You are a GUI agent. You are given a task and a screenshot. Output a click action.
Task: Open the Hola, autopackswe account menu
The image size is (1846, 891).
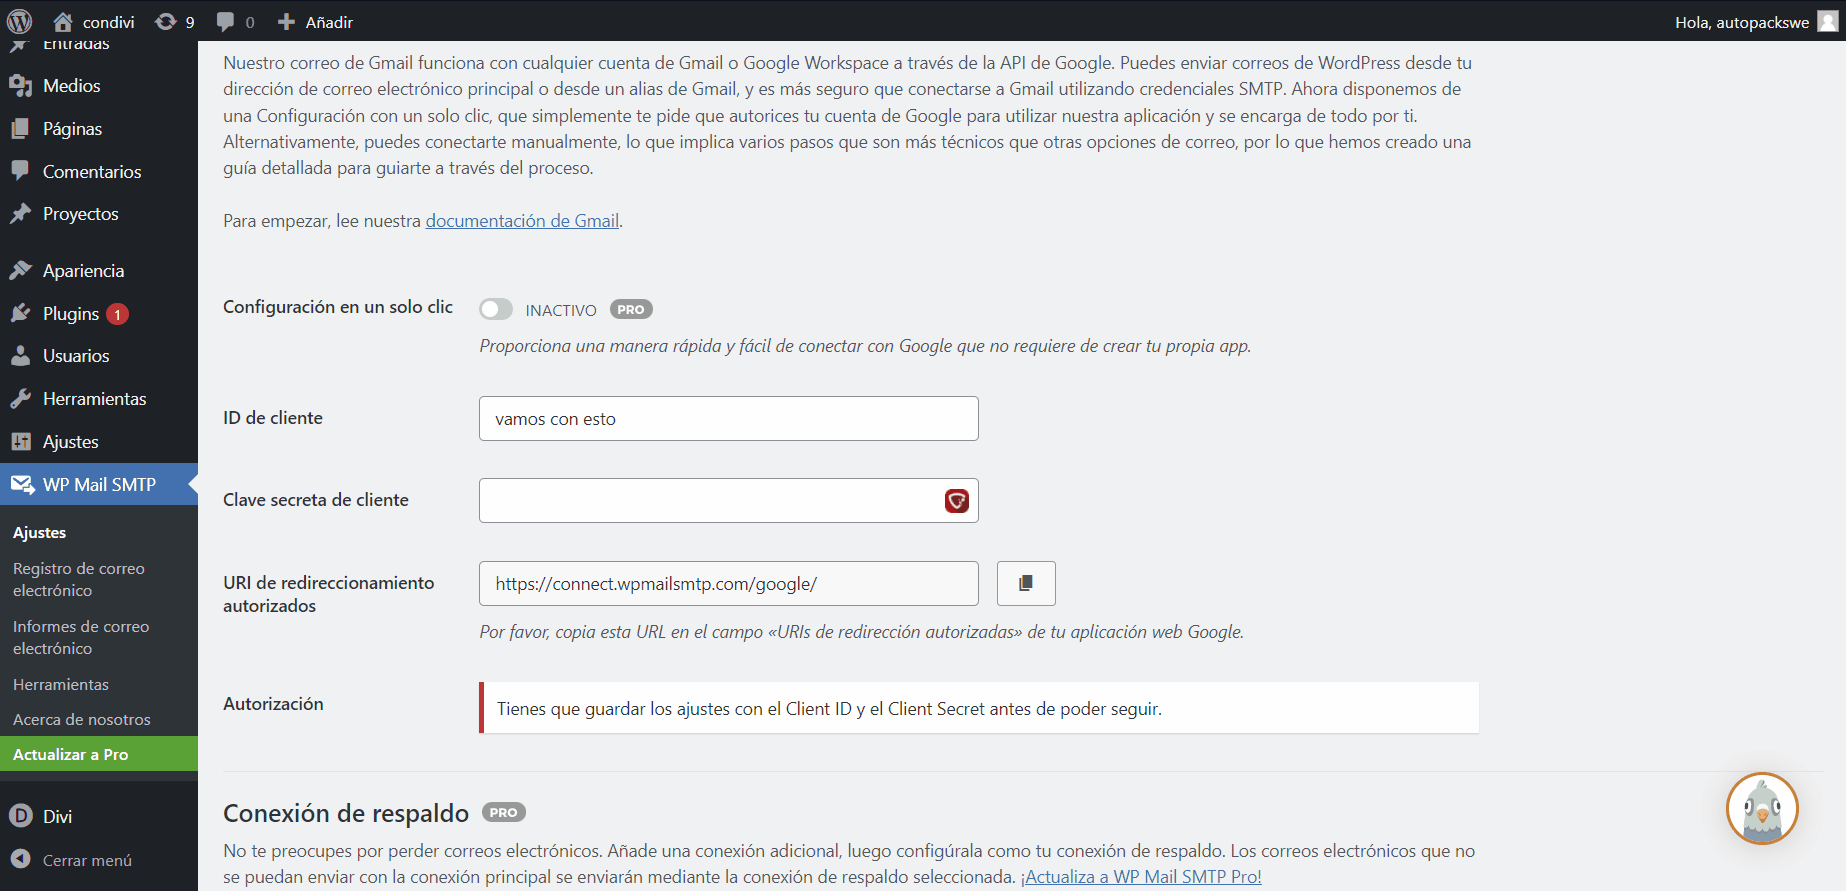pos(1741,21)
